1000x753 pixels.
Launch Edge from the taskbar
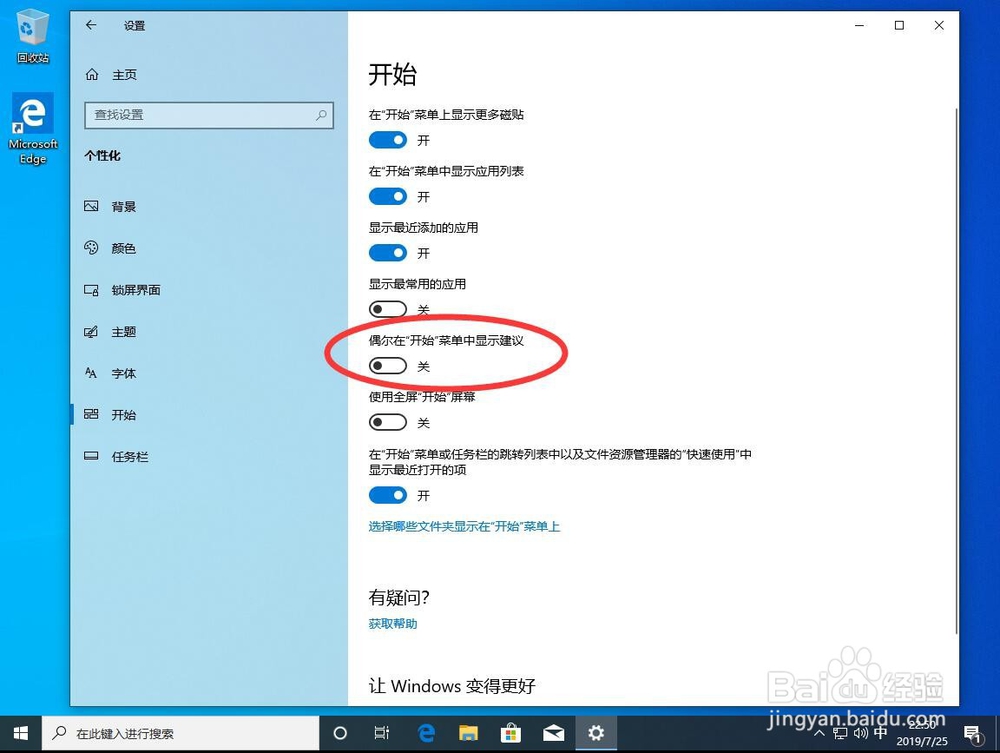[426, 733]
